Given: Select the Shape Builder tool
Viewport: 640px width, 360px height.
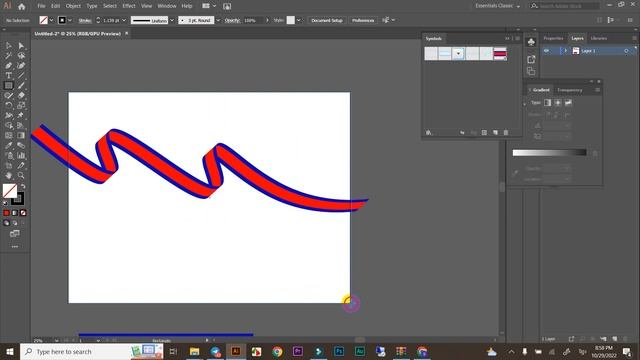Looking at the screenshot, I should click(x=9, y=125).
